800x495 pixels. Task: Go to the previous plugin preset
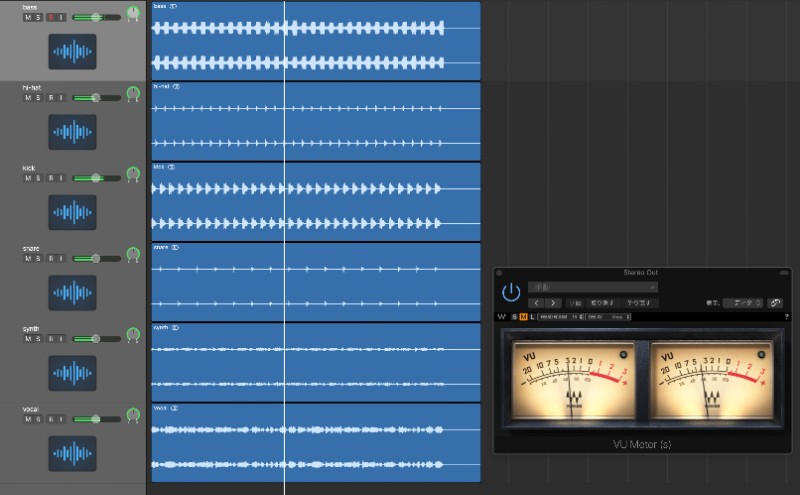(x=536, y=302)
